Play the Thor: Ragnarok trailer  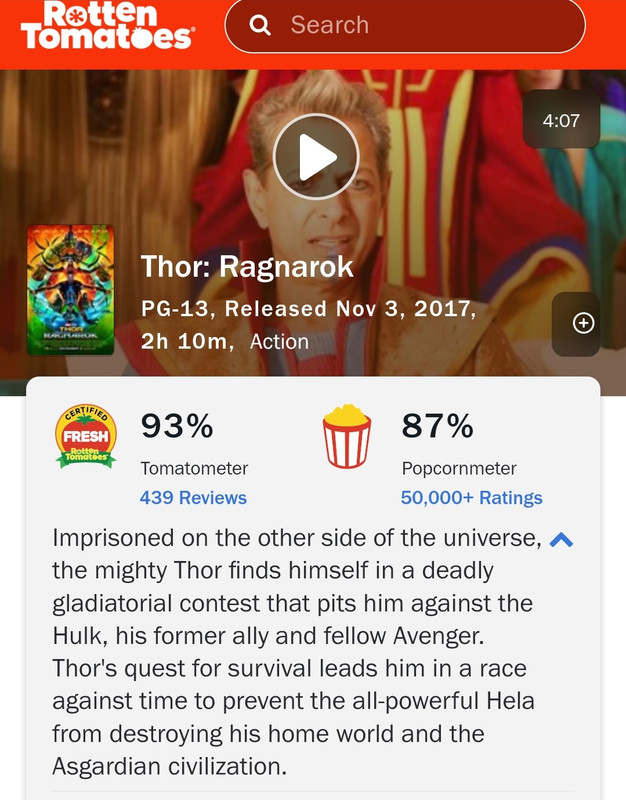[316, 157]
